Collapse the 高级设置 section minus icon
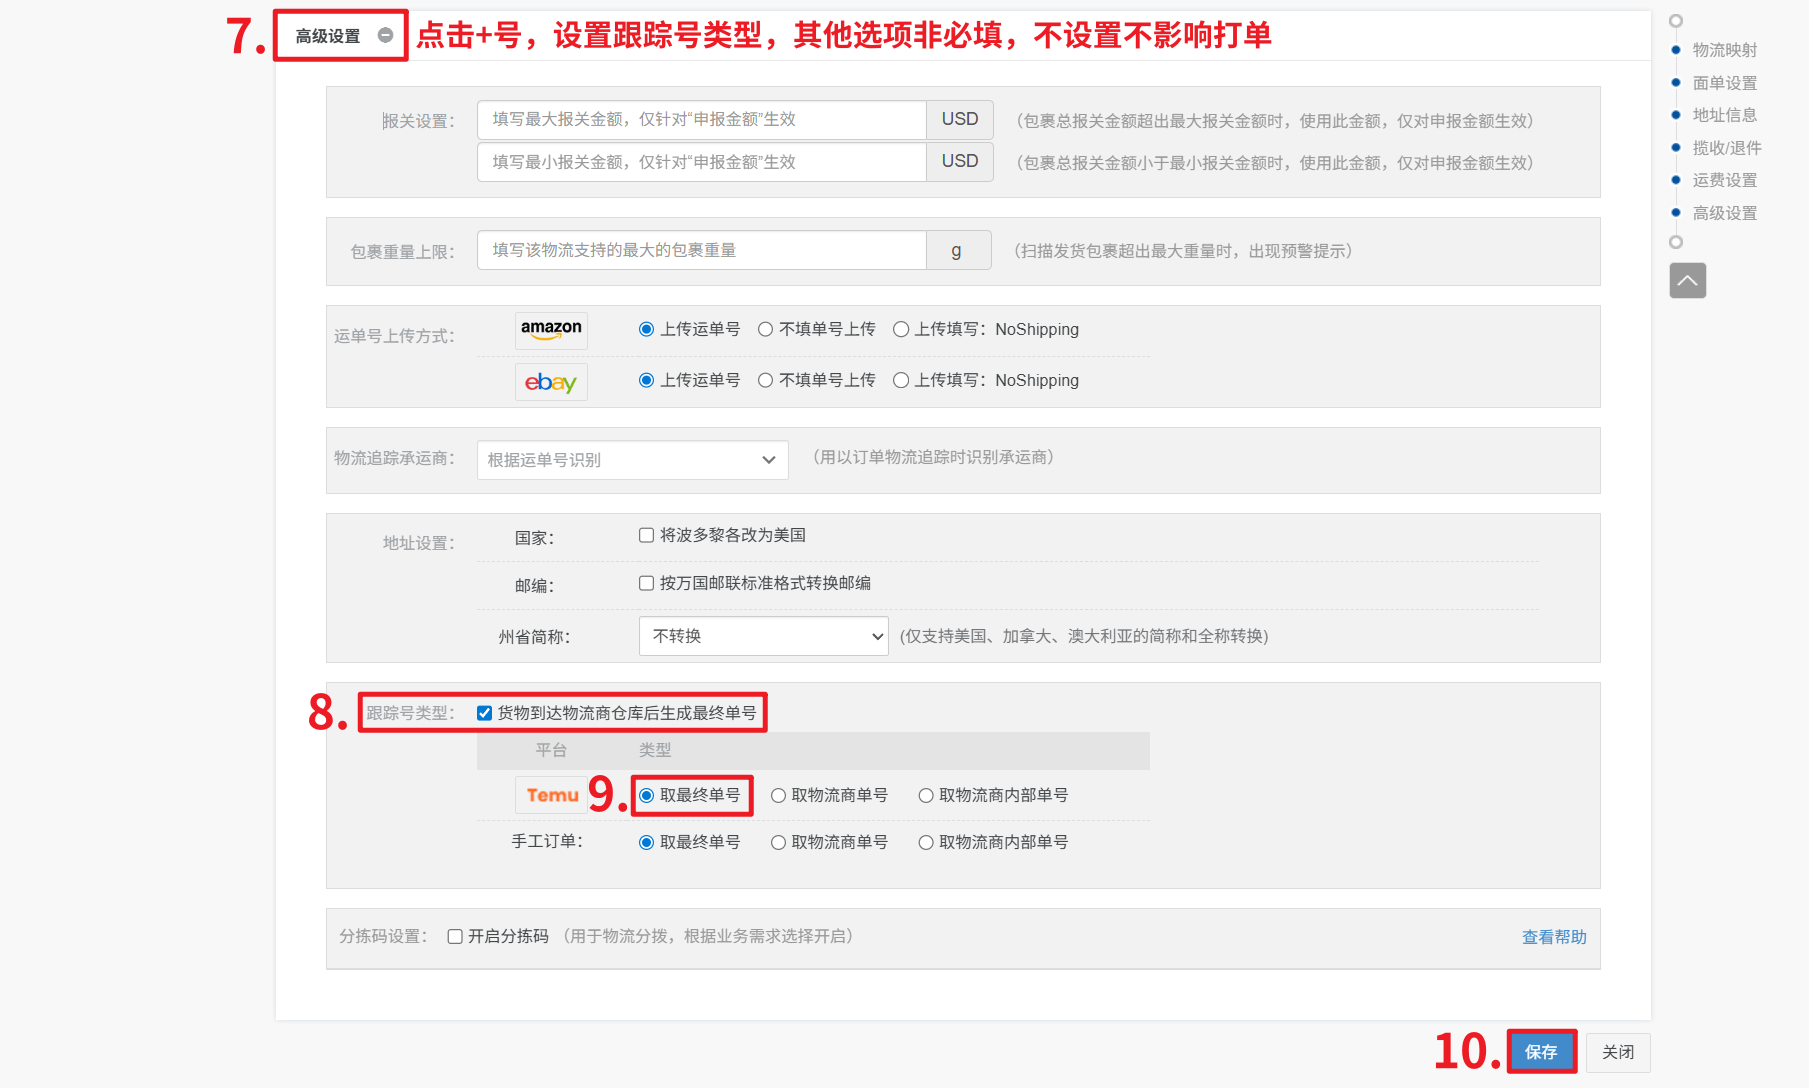 [385, 36]
